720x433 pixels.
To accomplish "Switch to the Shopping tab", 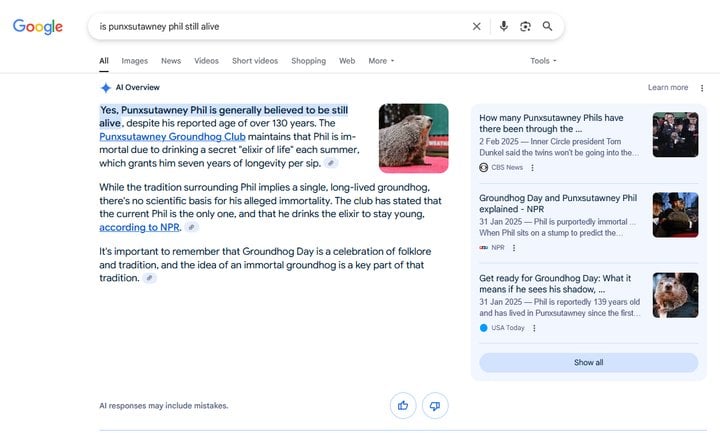I will [x=309, y=61].
